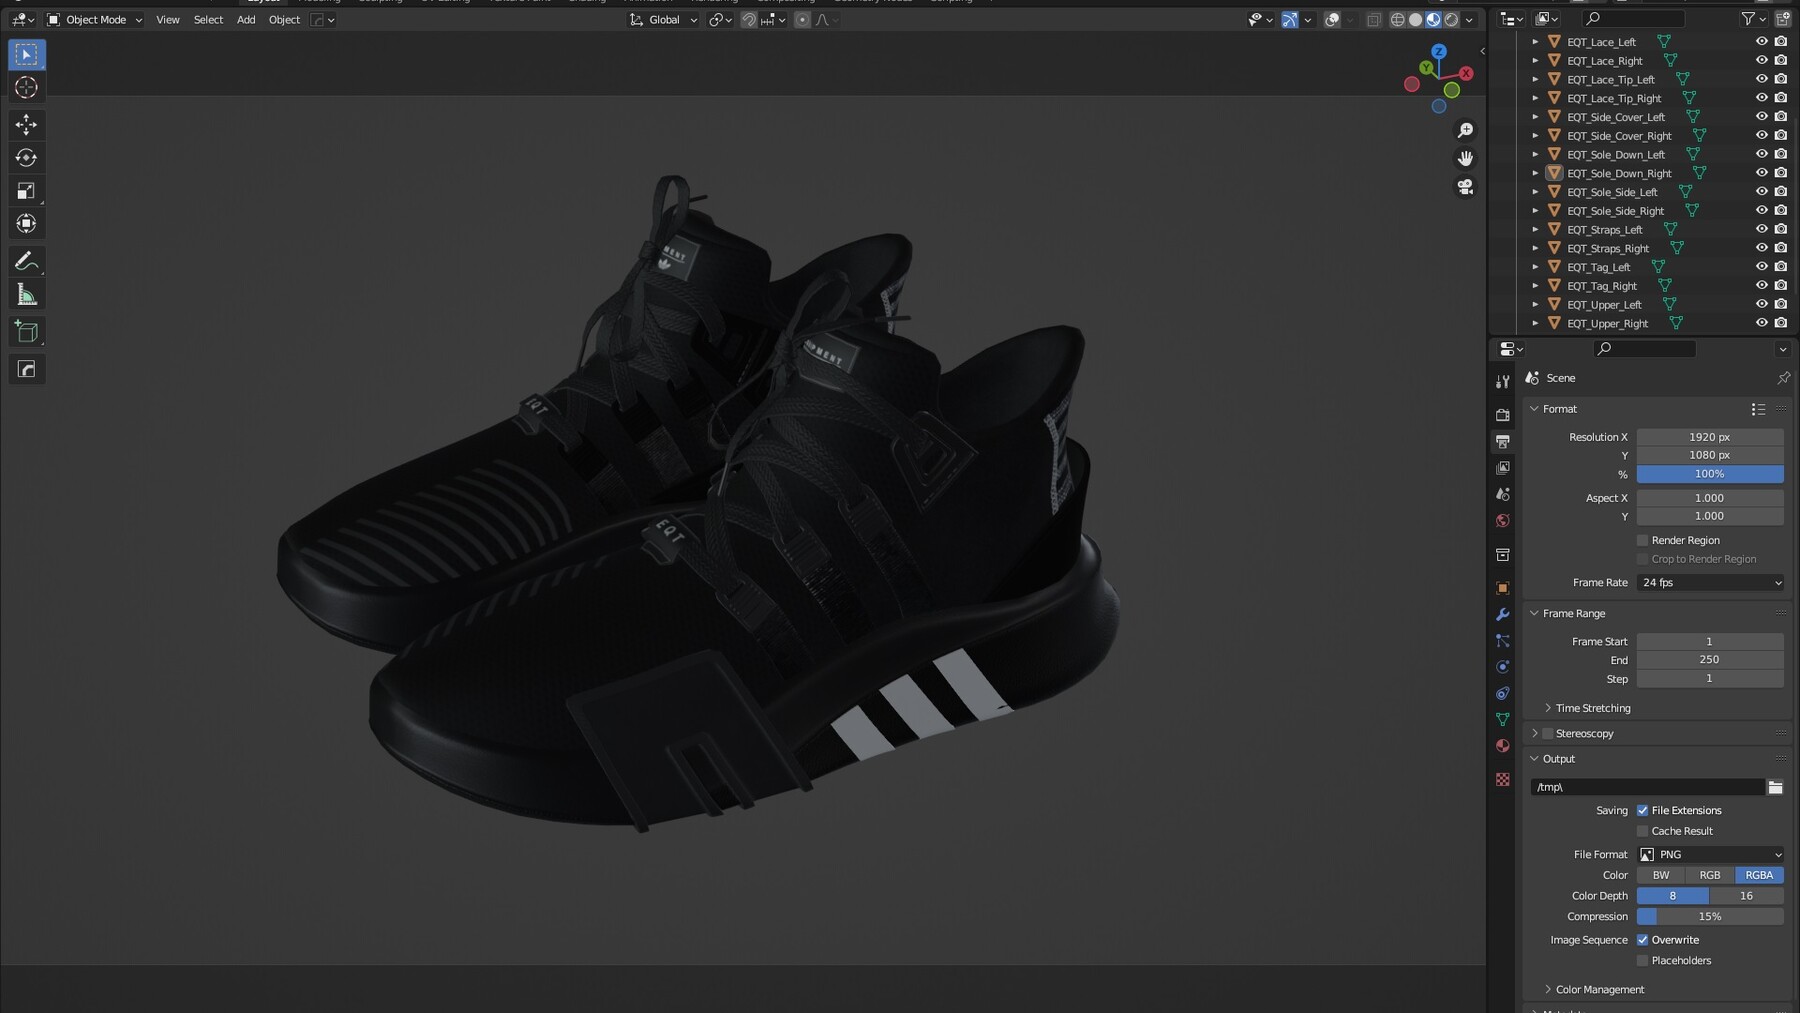Open the Physics Properties tab
This screenshot has height=1013, width=1800.
tap(1503, 664)
